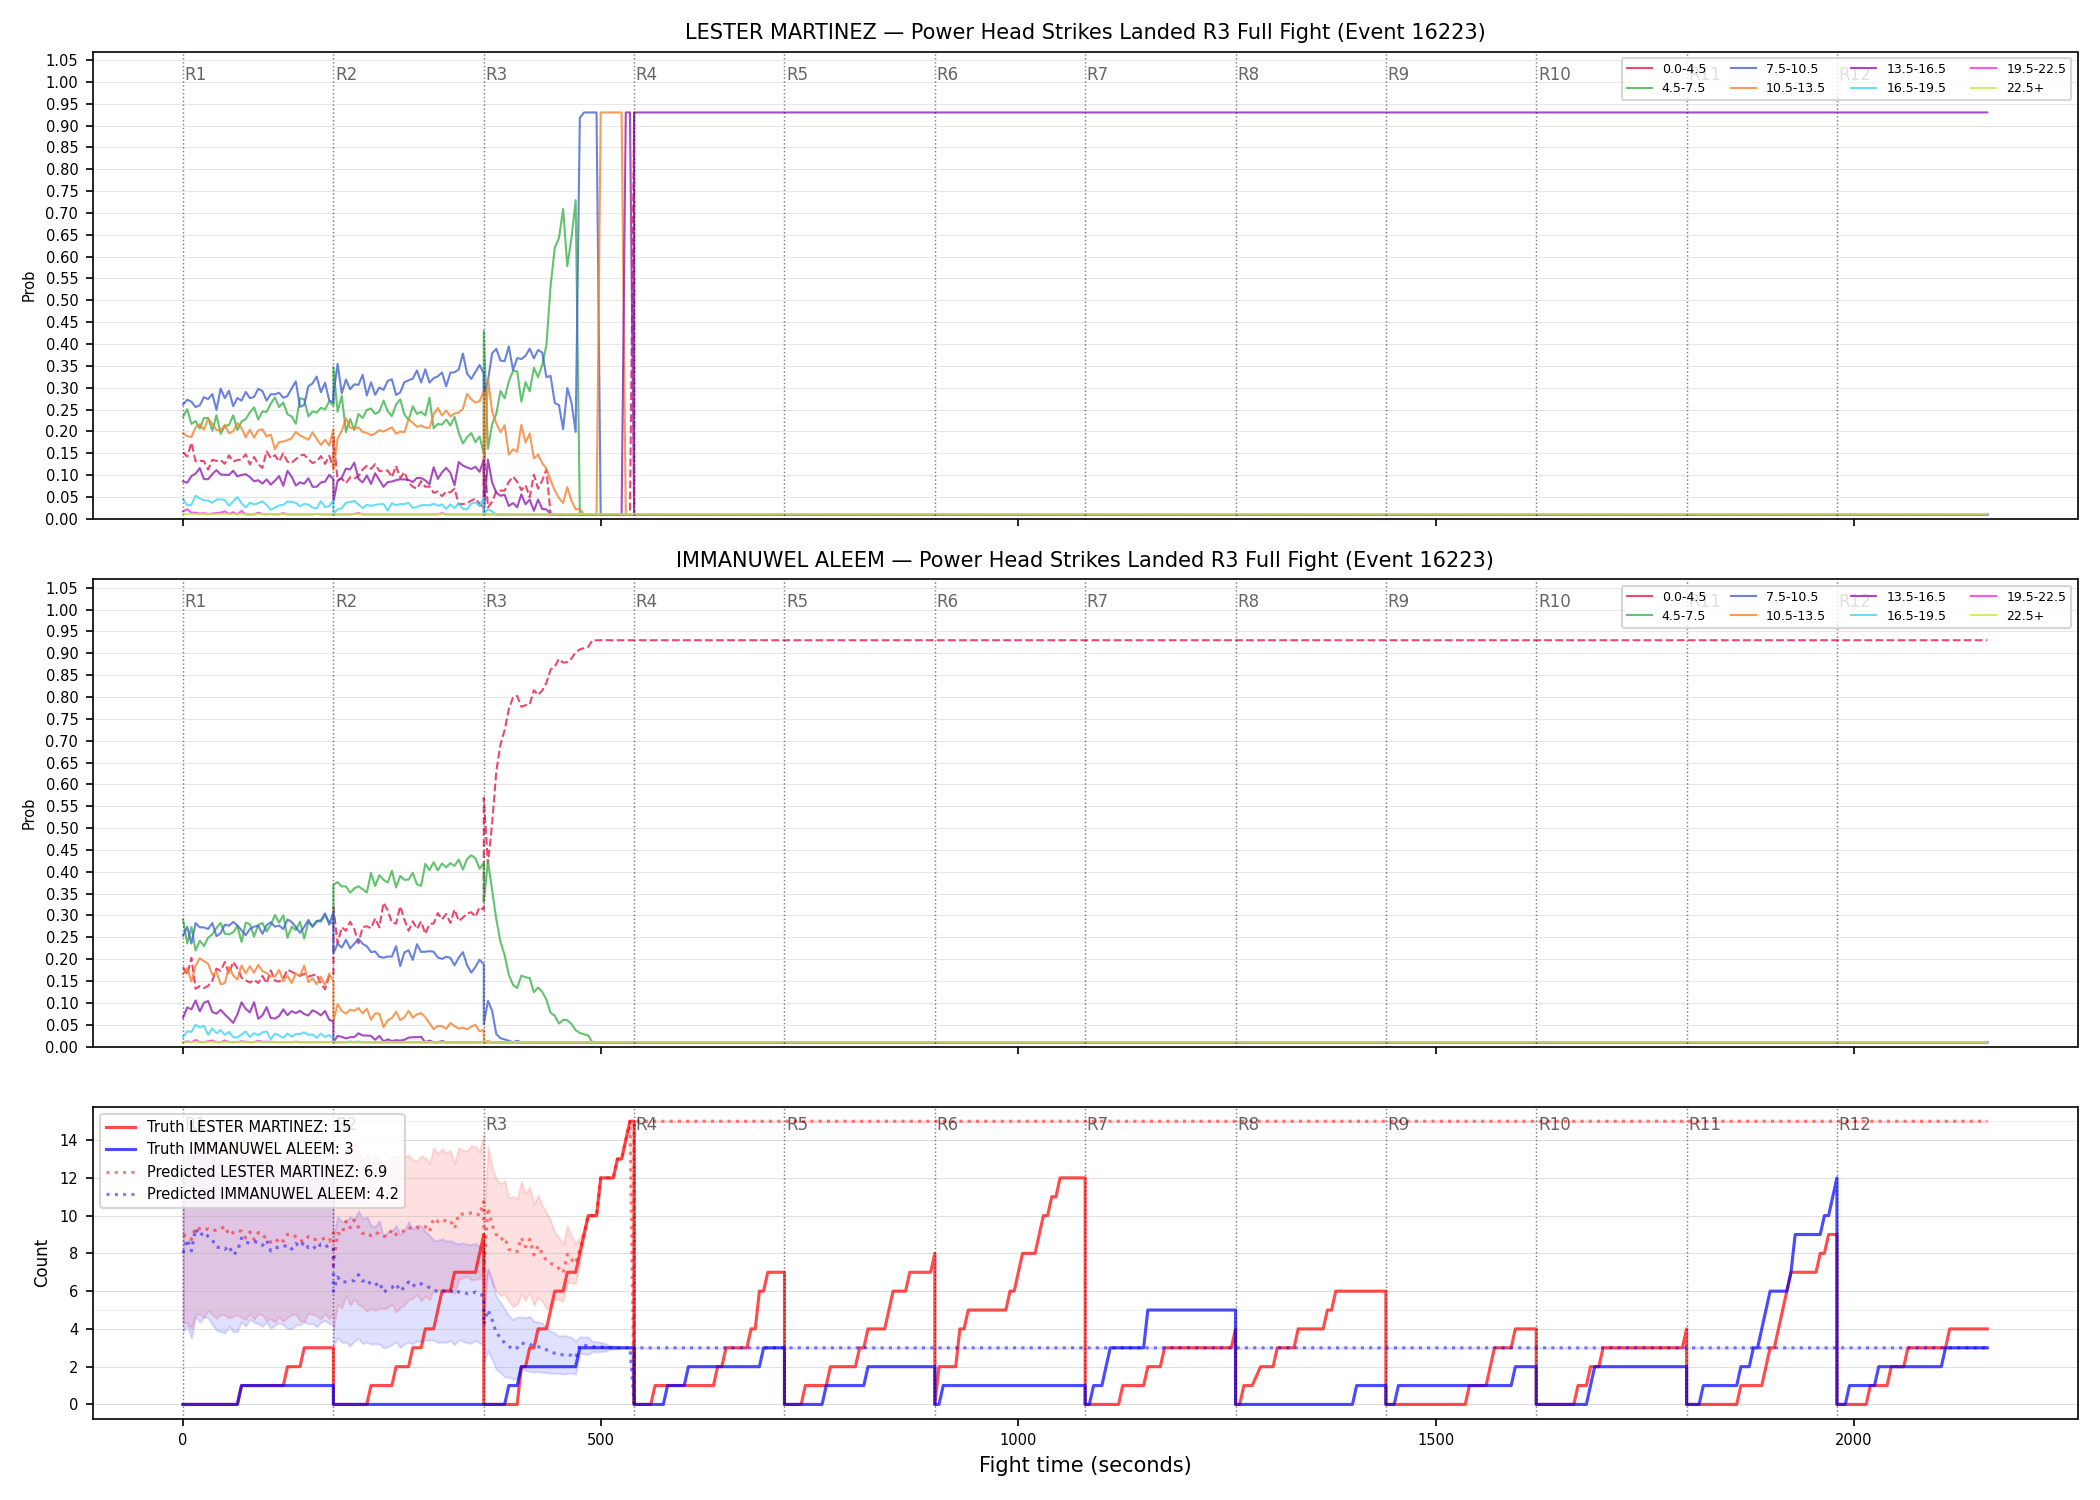Click R4 marker in the Count chart
Image resolution: width=2100 pixels, height=1500 pixels.
[x=646, y=1124]
